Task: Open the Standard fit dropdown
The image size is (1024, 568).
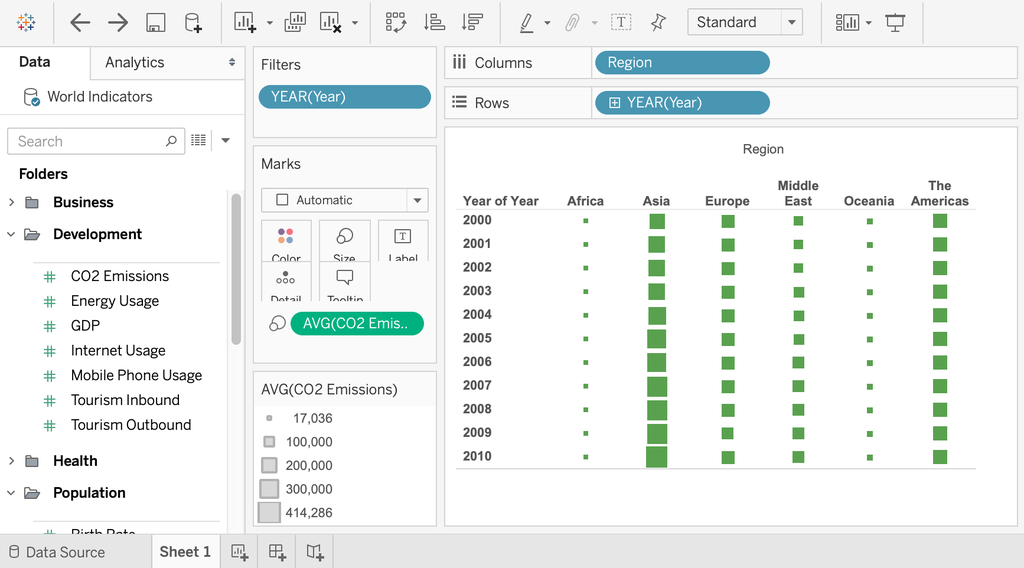Action: coord(744,22)
